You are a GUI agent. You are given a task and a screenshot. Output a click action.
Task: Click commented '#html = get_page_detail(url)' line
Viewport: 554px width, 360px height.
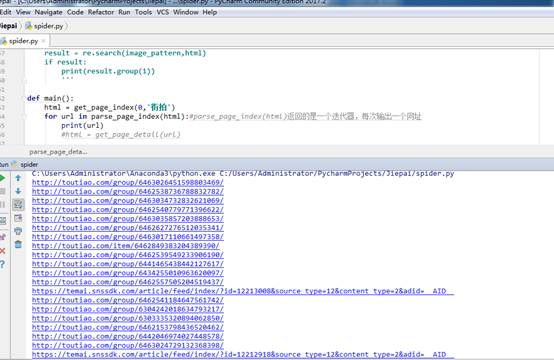click(x=121, y=135)
